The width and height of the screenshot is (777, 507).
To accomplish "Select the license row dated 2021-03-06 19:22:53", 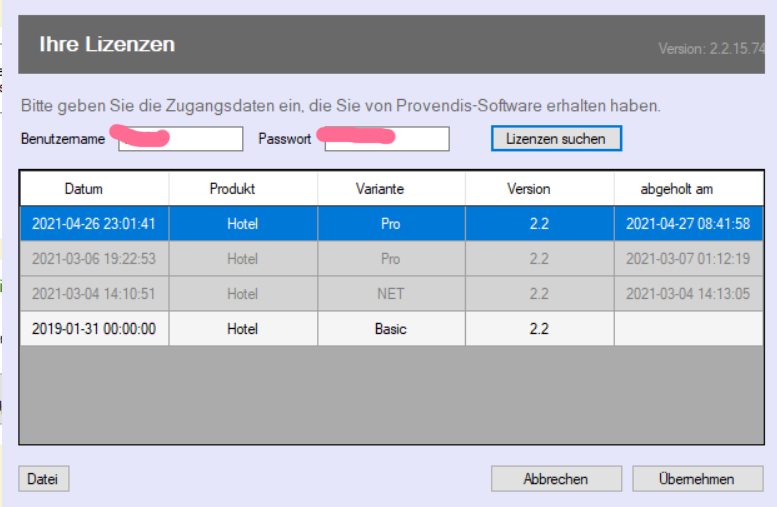I will click(x=94, y=259).
